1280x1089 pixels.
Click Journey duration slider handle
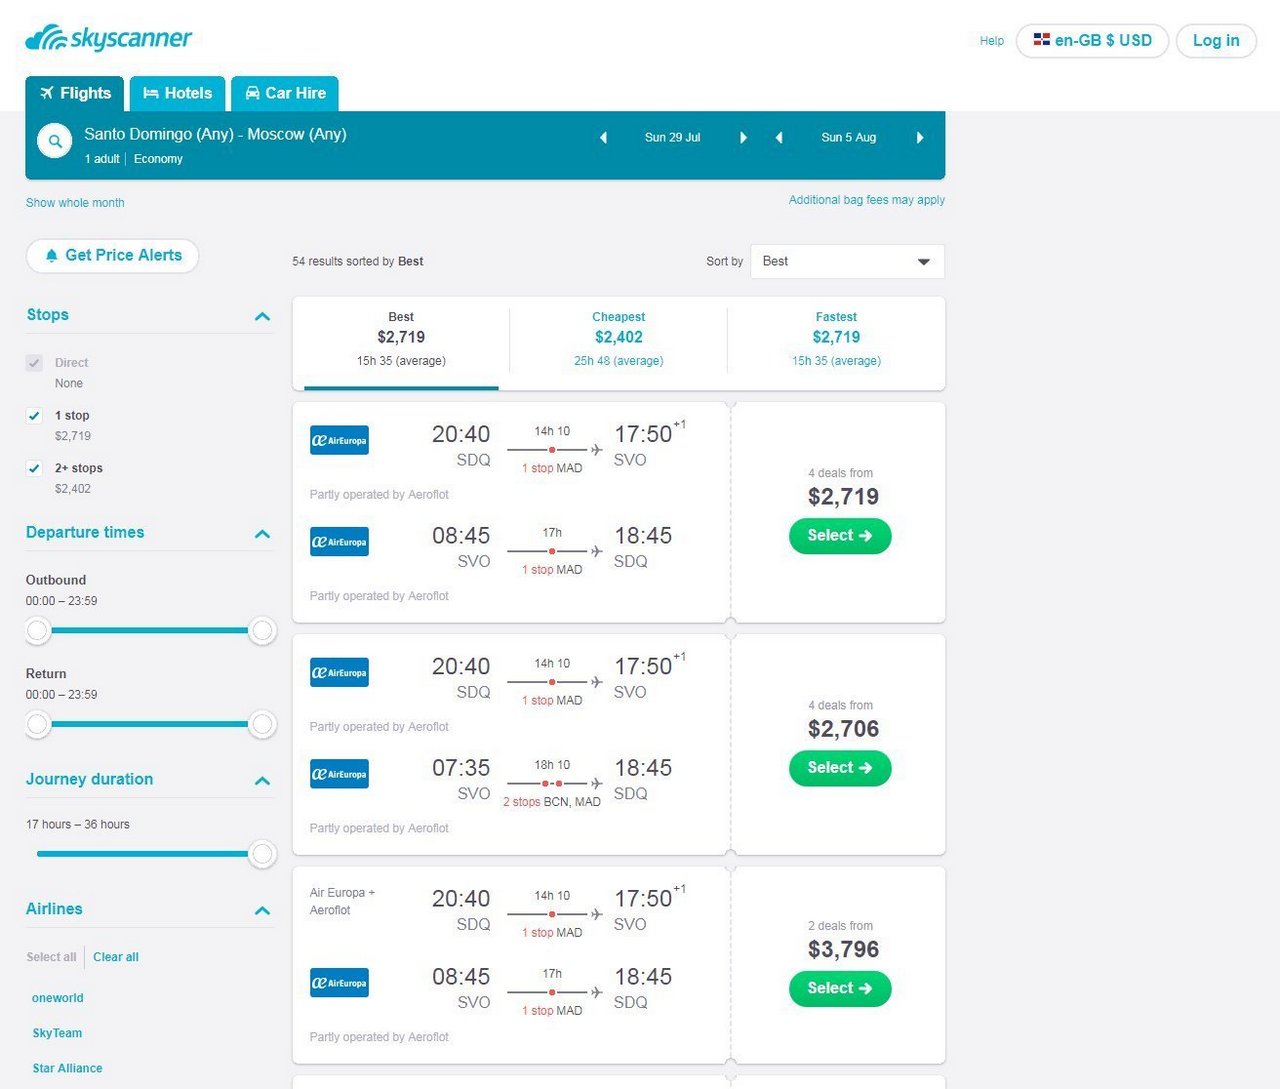pyautogui.click(x=263, y=854)
